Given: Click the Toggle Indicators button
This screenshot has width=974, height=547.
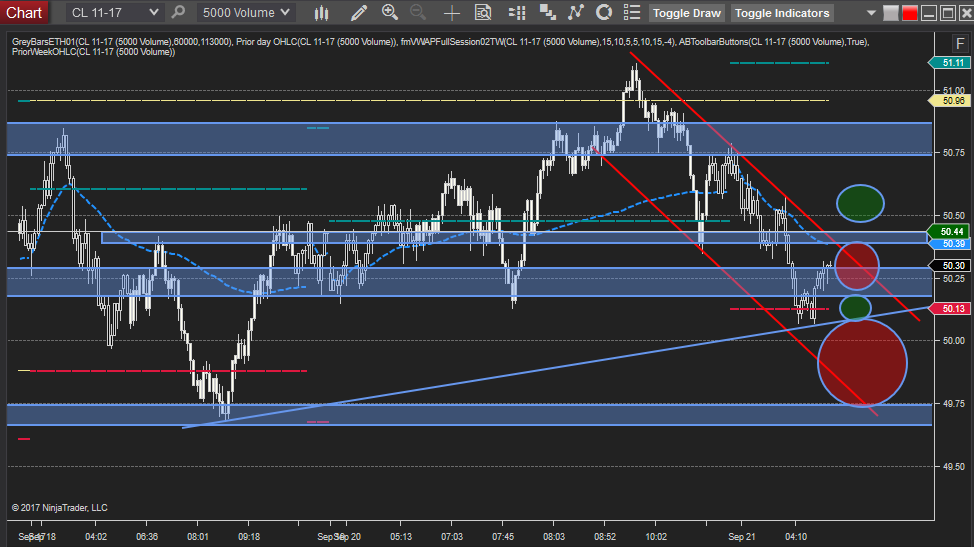Looking at the screenshot, I should coord(782,13).
